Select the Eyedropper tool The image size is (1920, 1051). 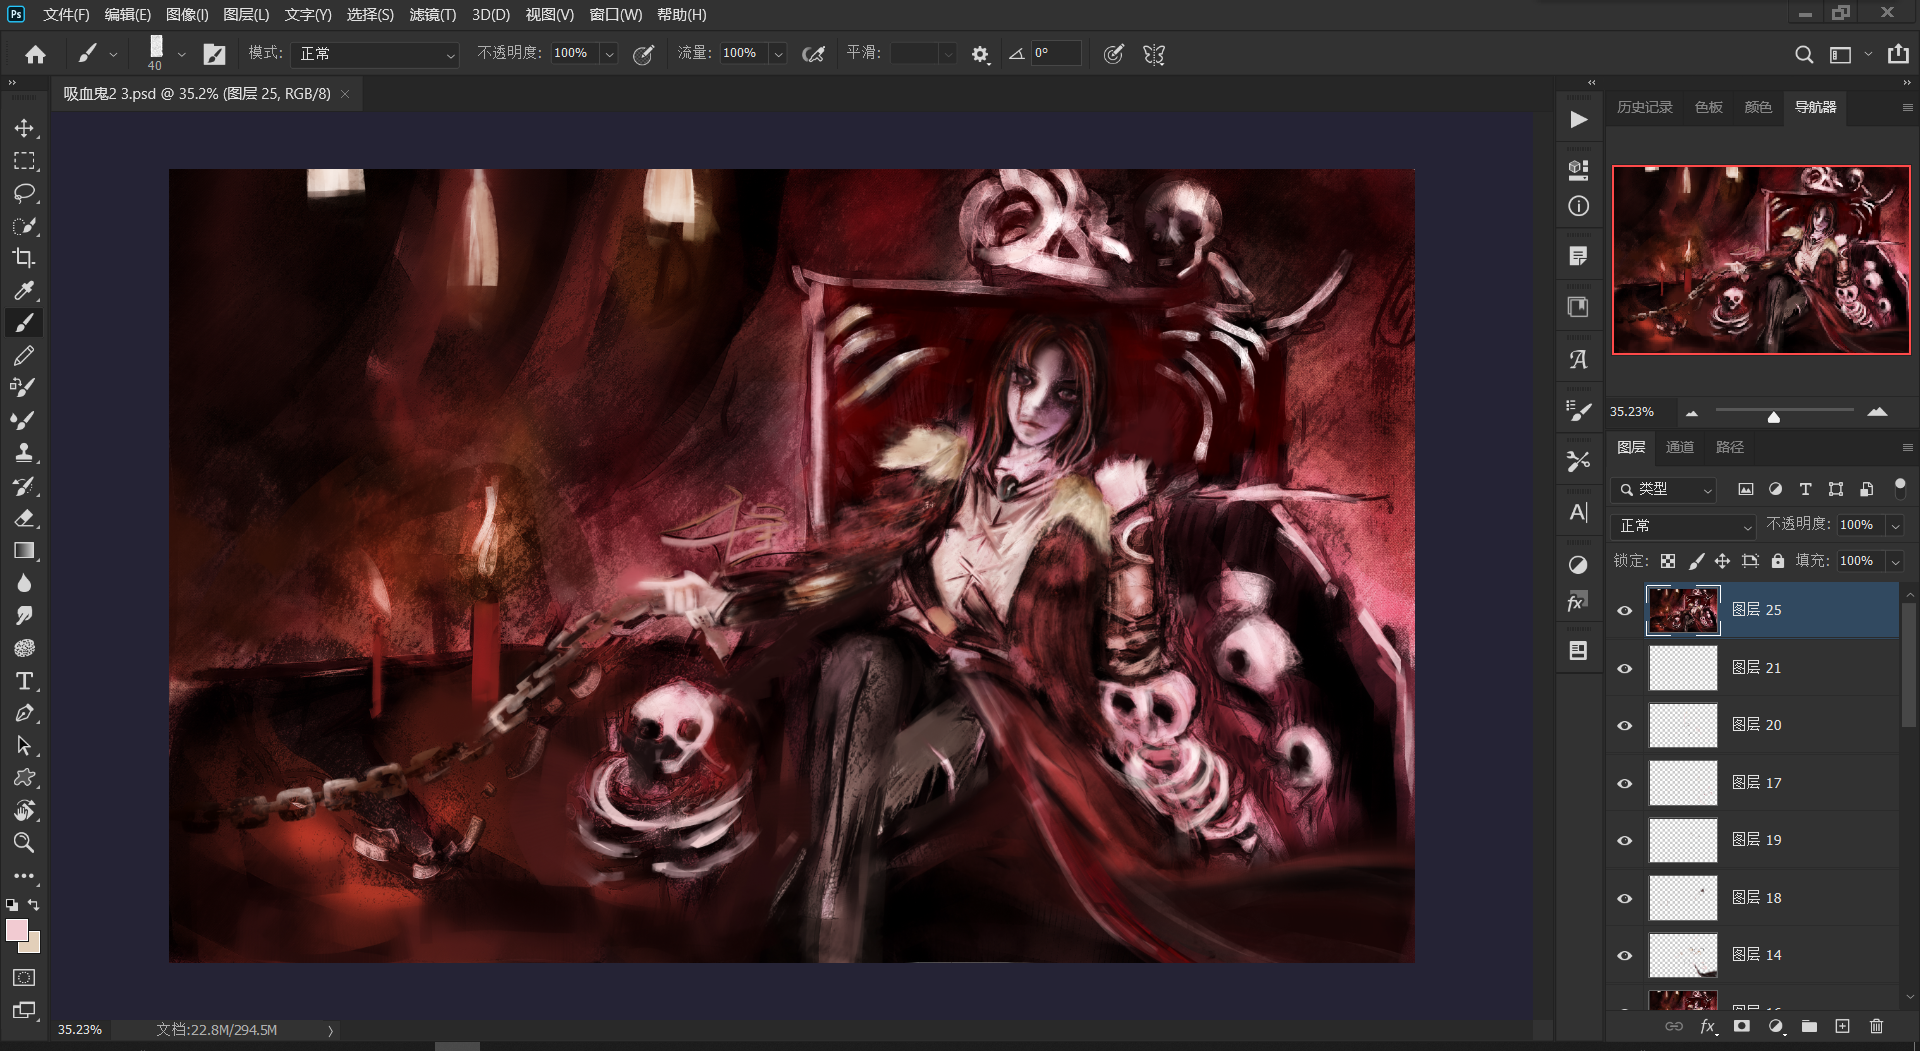click(x=24, y=291)
